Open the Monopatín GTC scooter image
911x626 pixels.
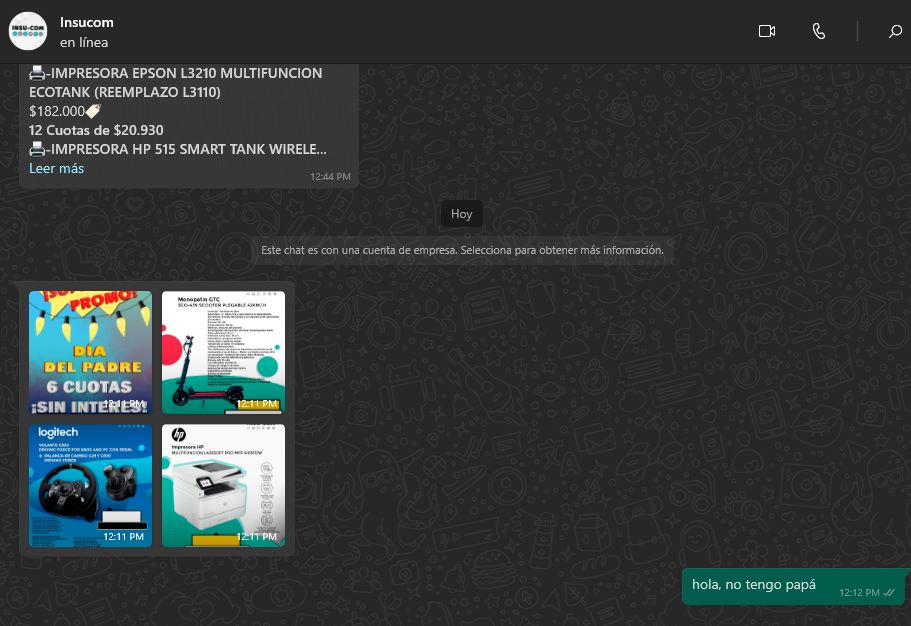tap(223, 353)
